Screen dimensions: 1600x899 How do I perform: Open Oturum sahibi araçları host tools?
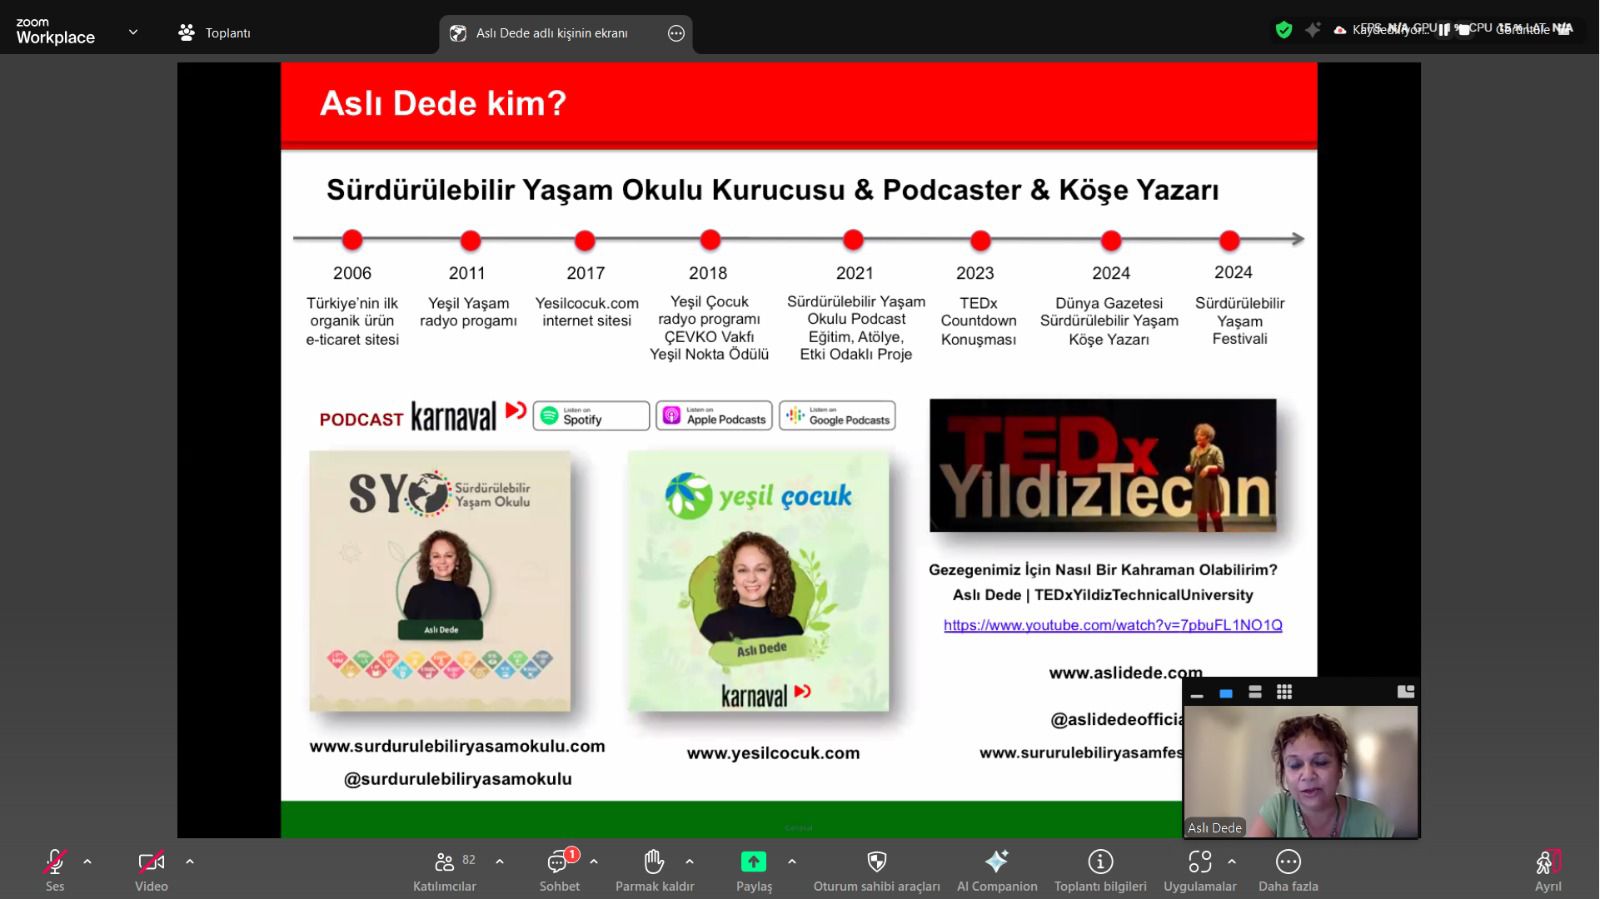[877, 869]
